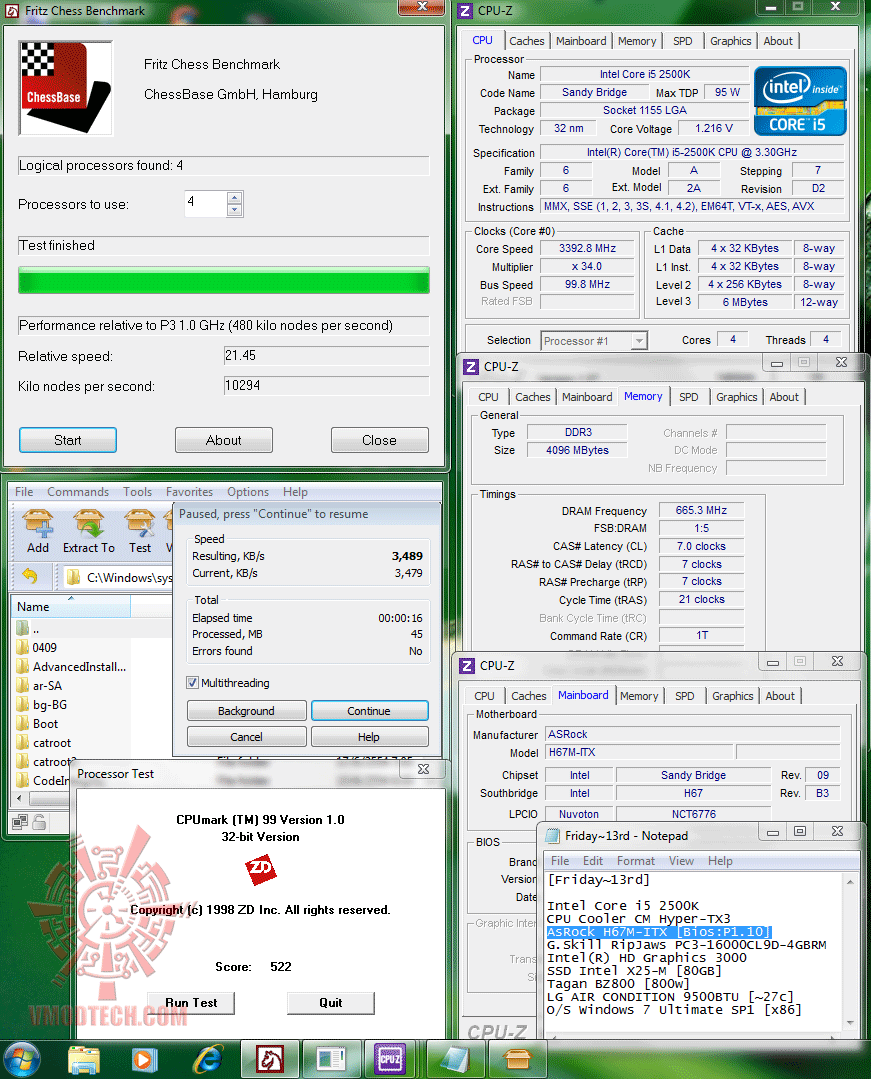The width and height of the screenshot is (871, 1079).
Task: Open WinRAR Favorites menu
Action: [x=189, y=492]
